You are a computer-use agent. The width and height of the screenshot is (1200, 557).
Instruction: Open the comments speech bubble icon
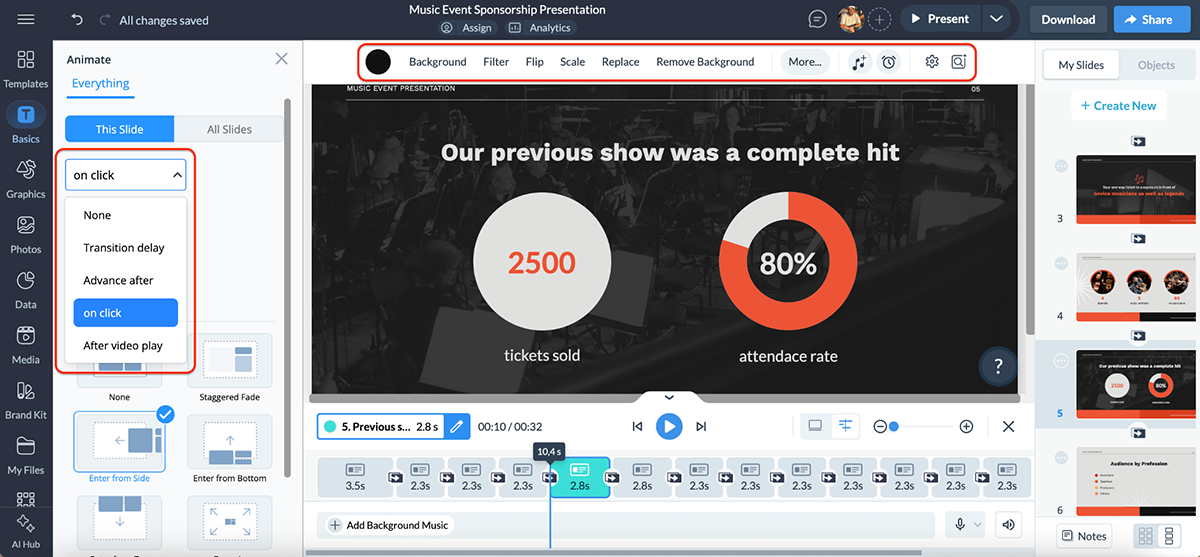point(818,19)
